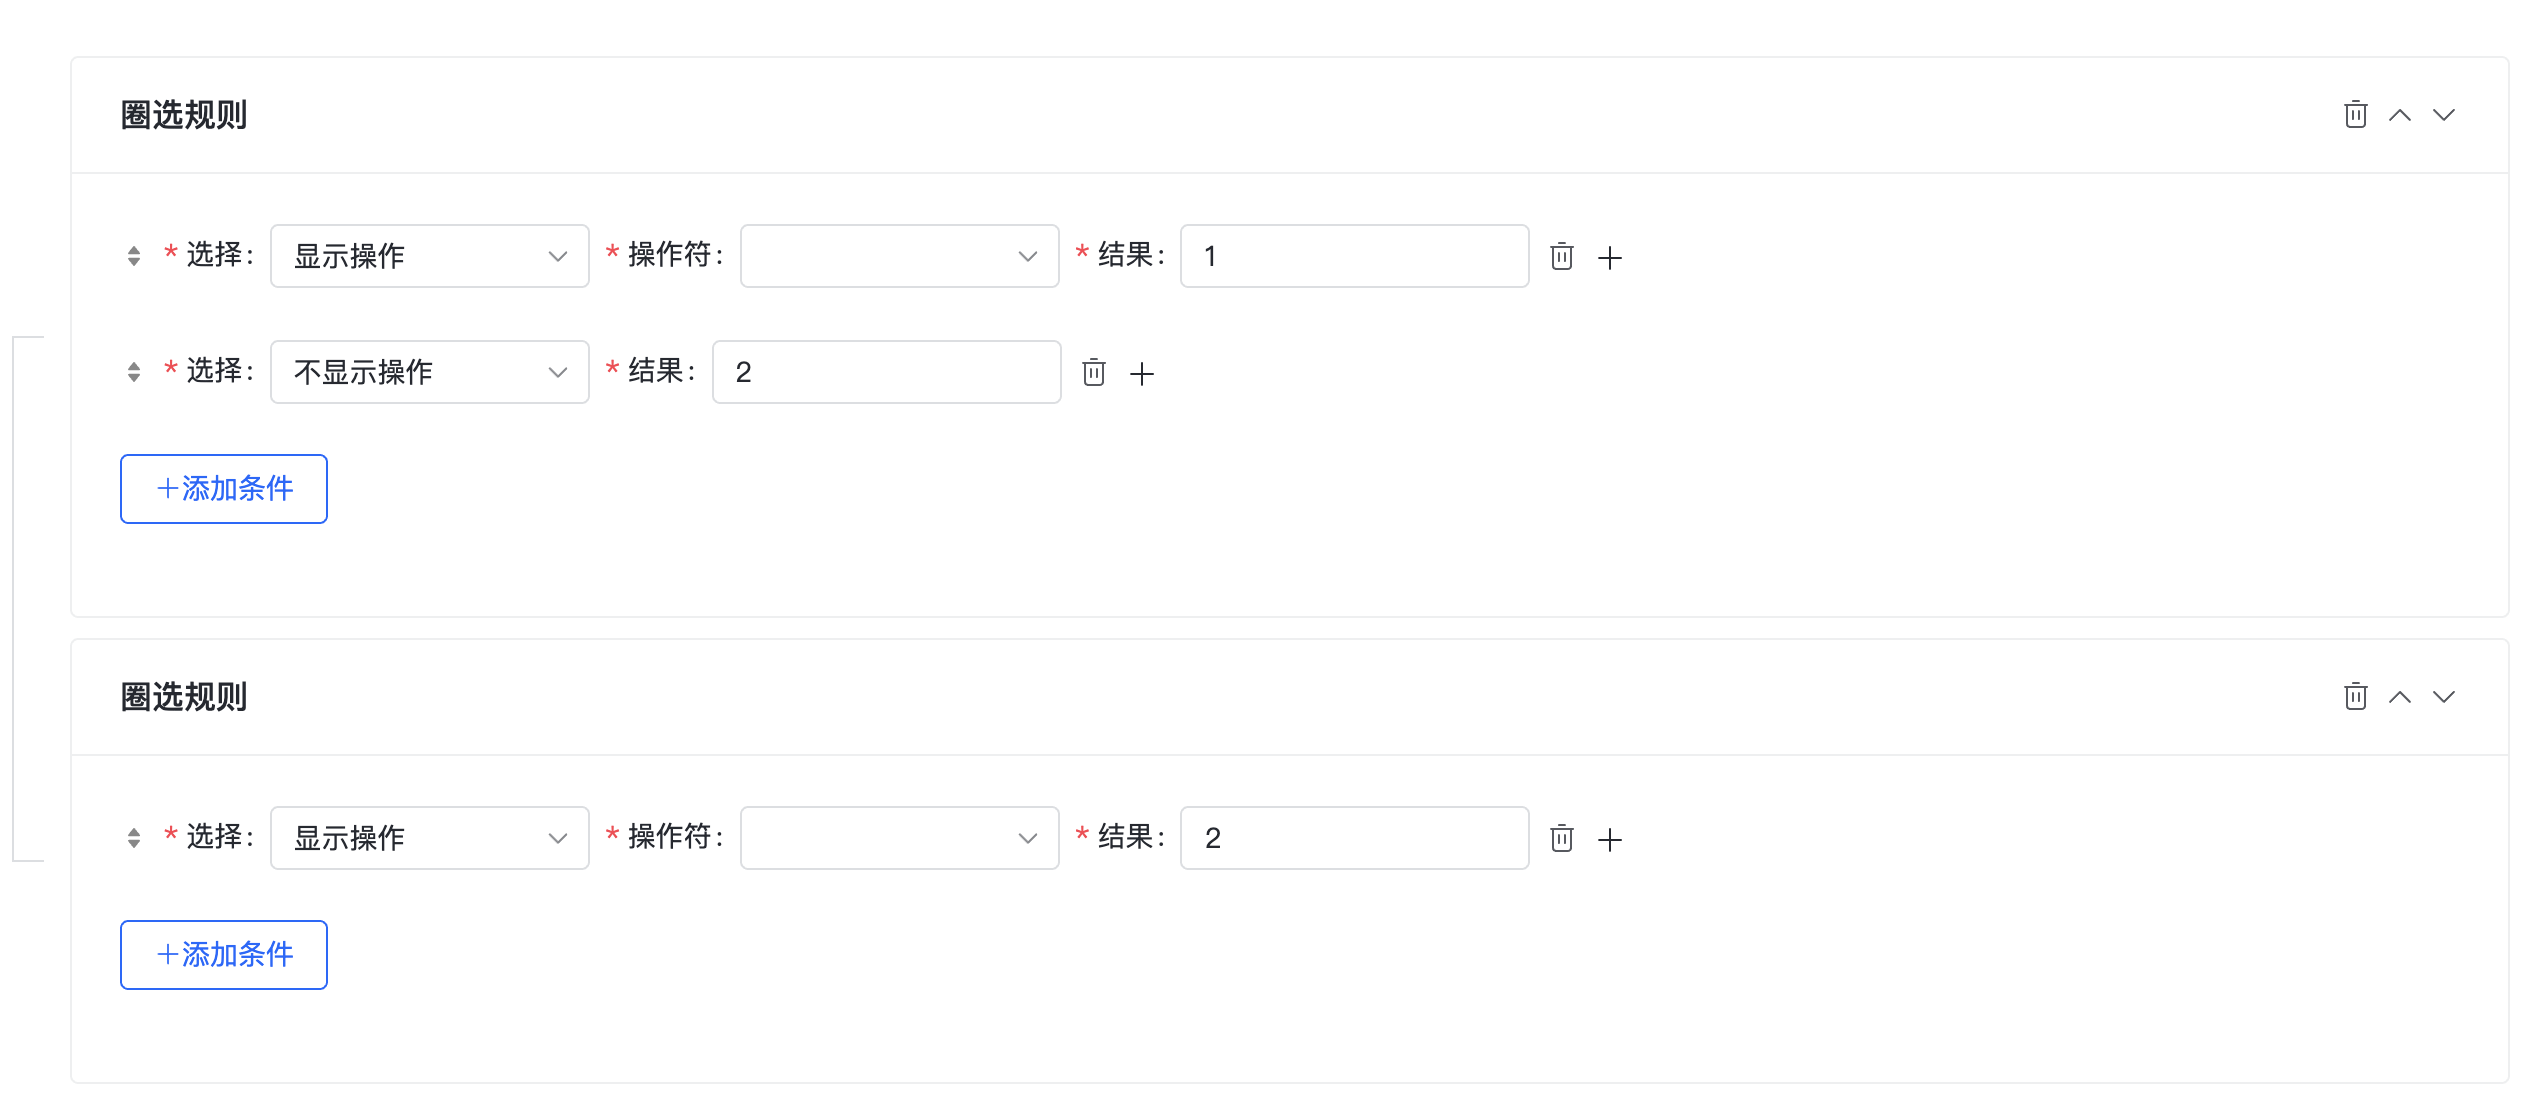The width and height of the screenshot is (2544, 1106).
Task: Add a row using plus icon beside 不显示操作
Action: click(1142, 371)
